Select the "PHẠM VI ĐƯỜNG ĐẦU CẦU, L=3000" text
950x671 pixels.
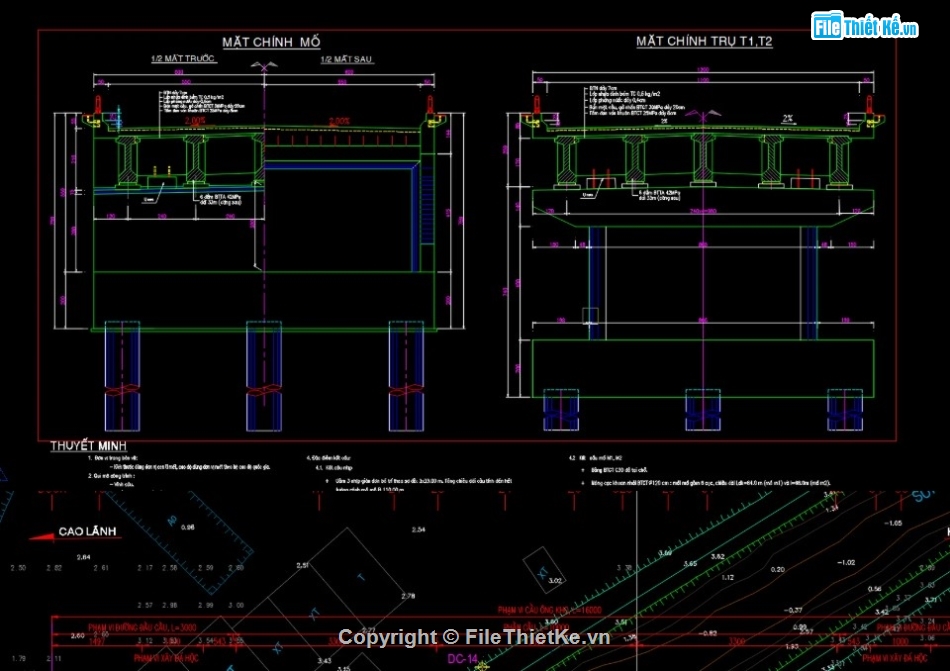137,628
